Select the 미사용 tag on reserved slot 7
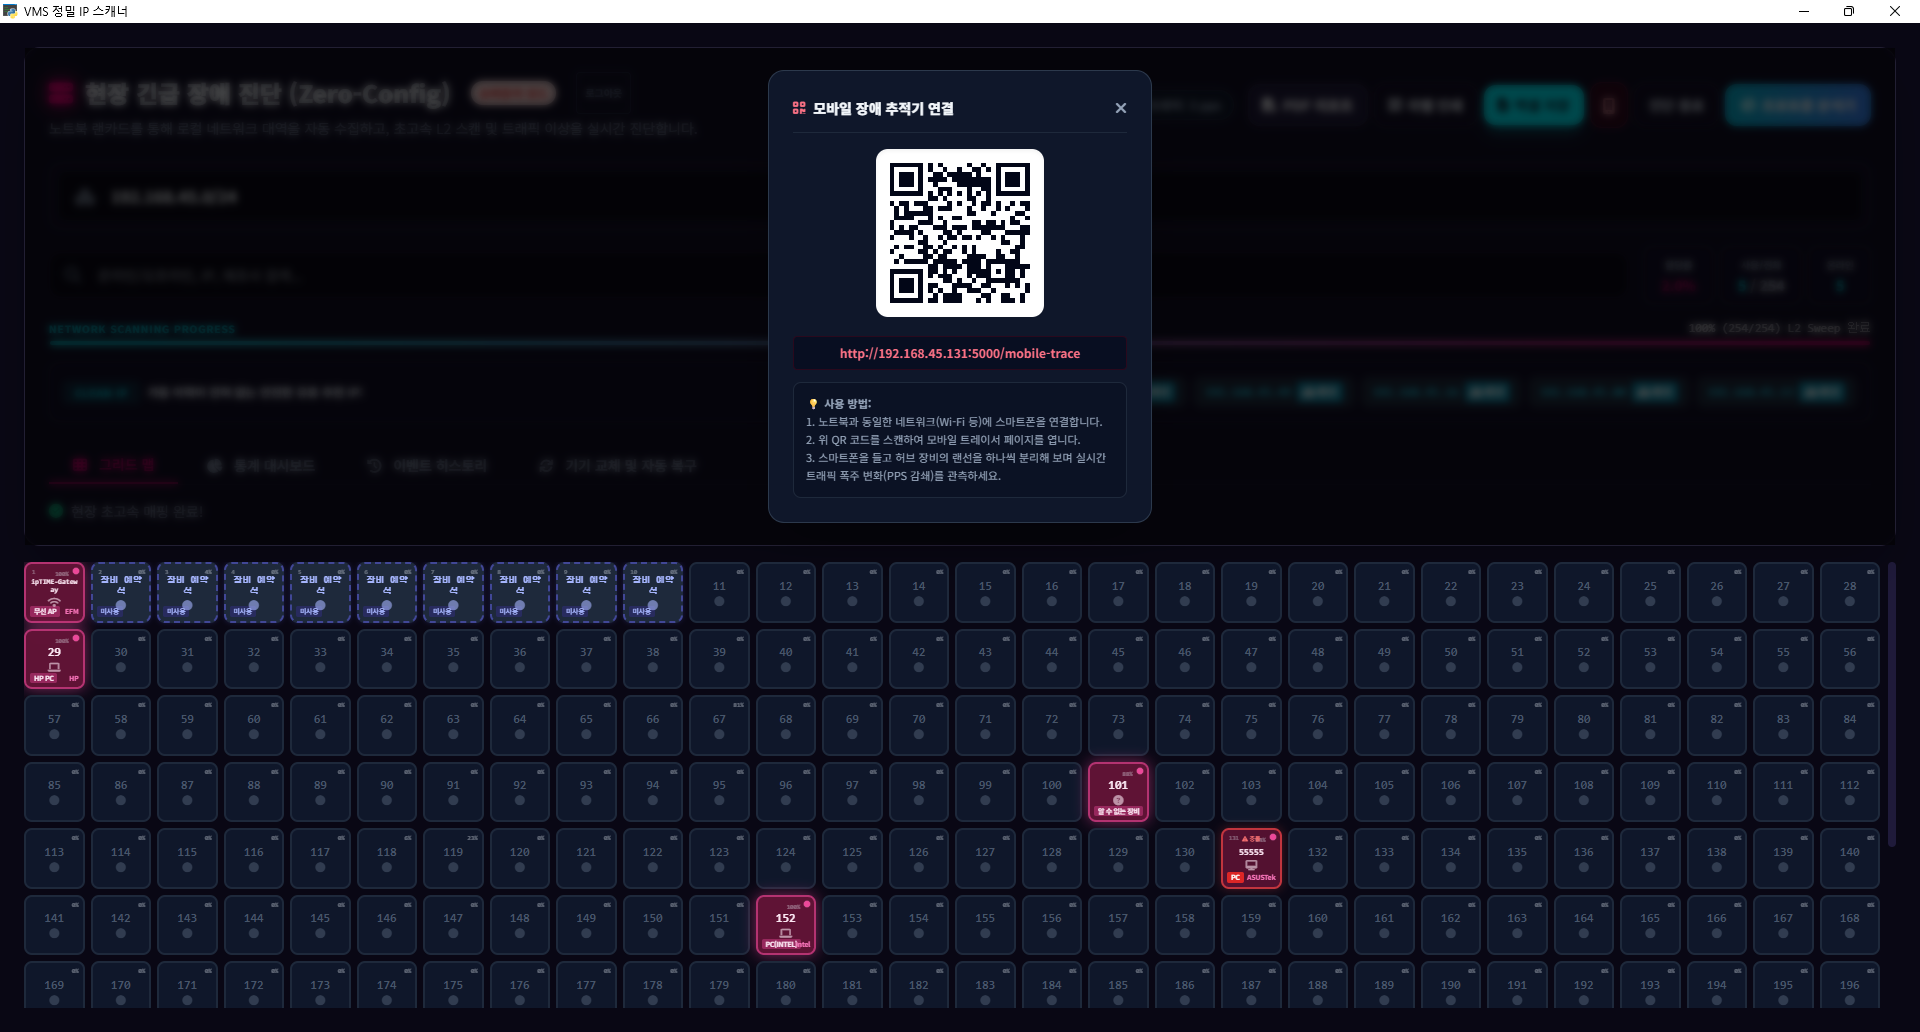This screenshot has height=1032, width=1920. [x=441, y=611]
